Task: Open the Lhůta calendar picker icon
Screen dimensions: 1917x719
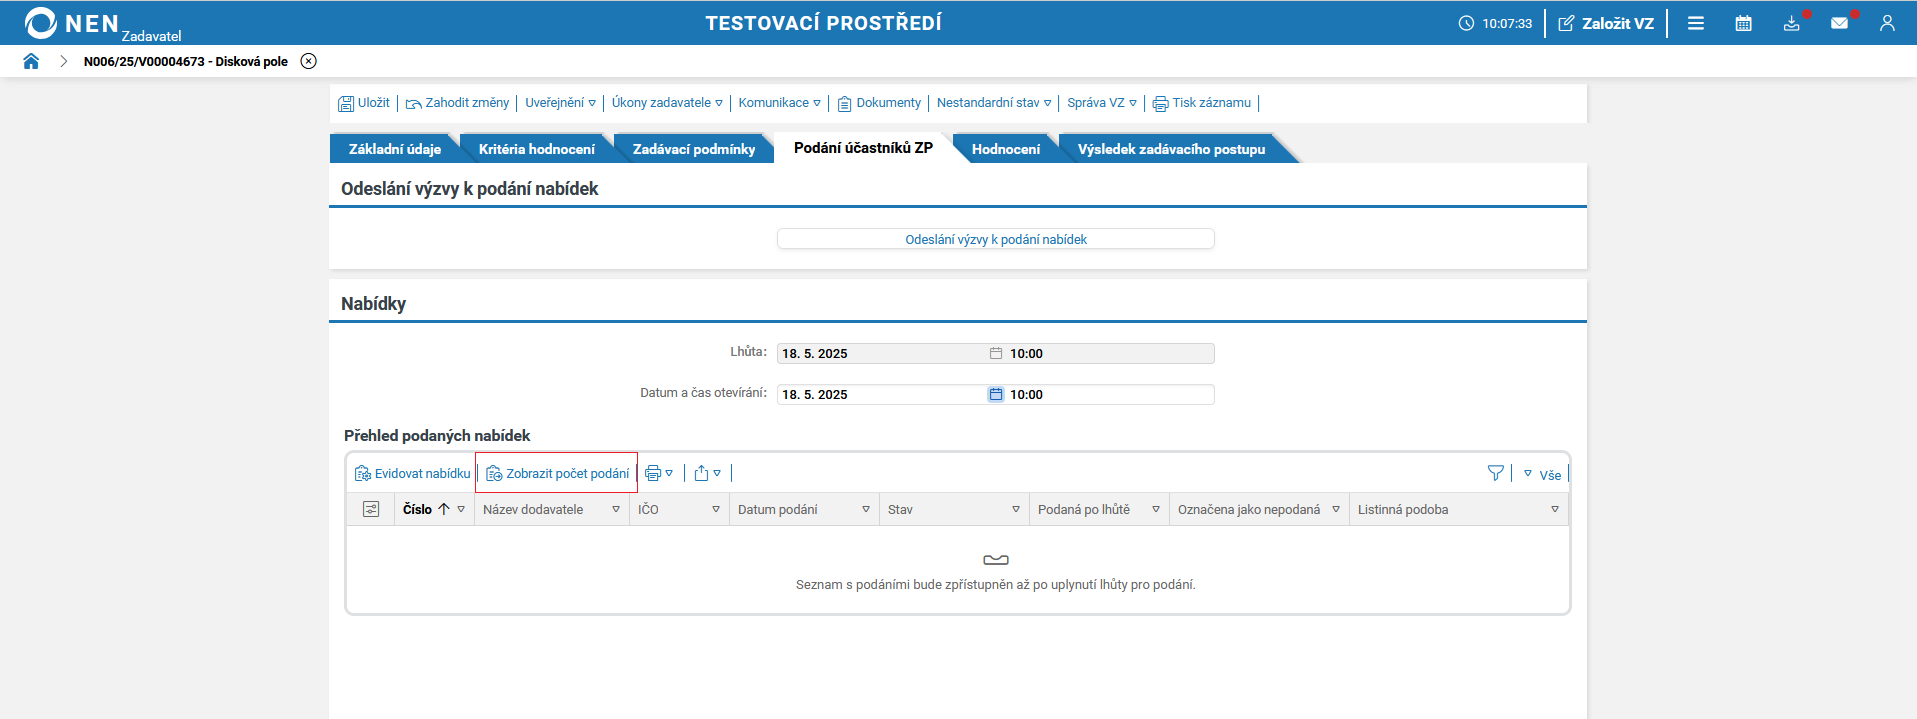Action: (x=996, y=354)
